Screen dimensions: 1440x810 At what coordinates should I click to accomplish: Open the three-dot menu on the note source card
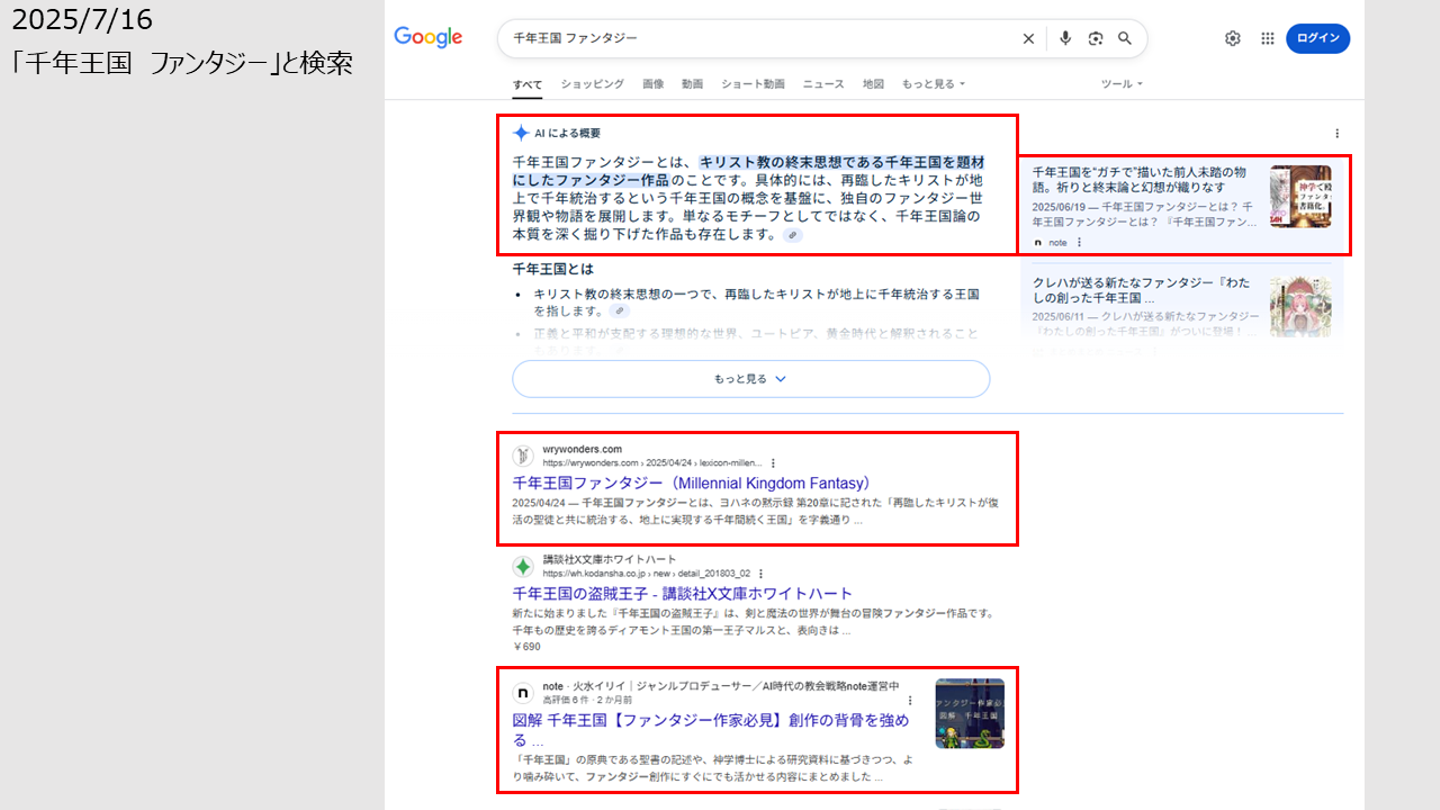[x=1079, y=242]
